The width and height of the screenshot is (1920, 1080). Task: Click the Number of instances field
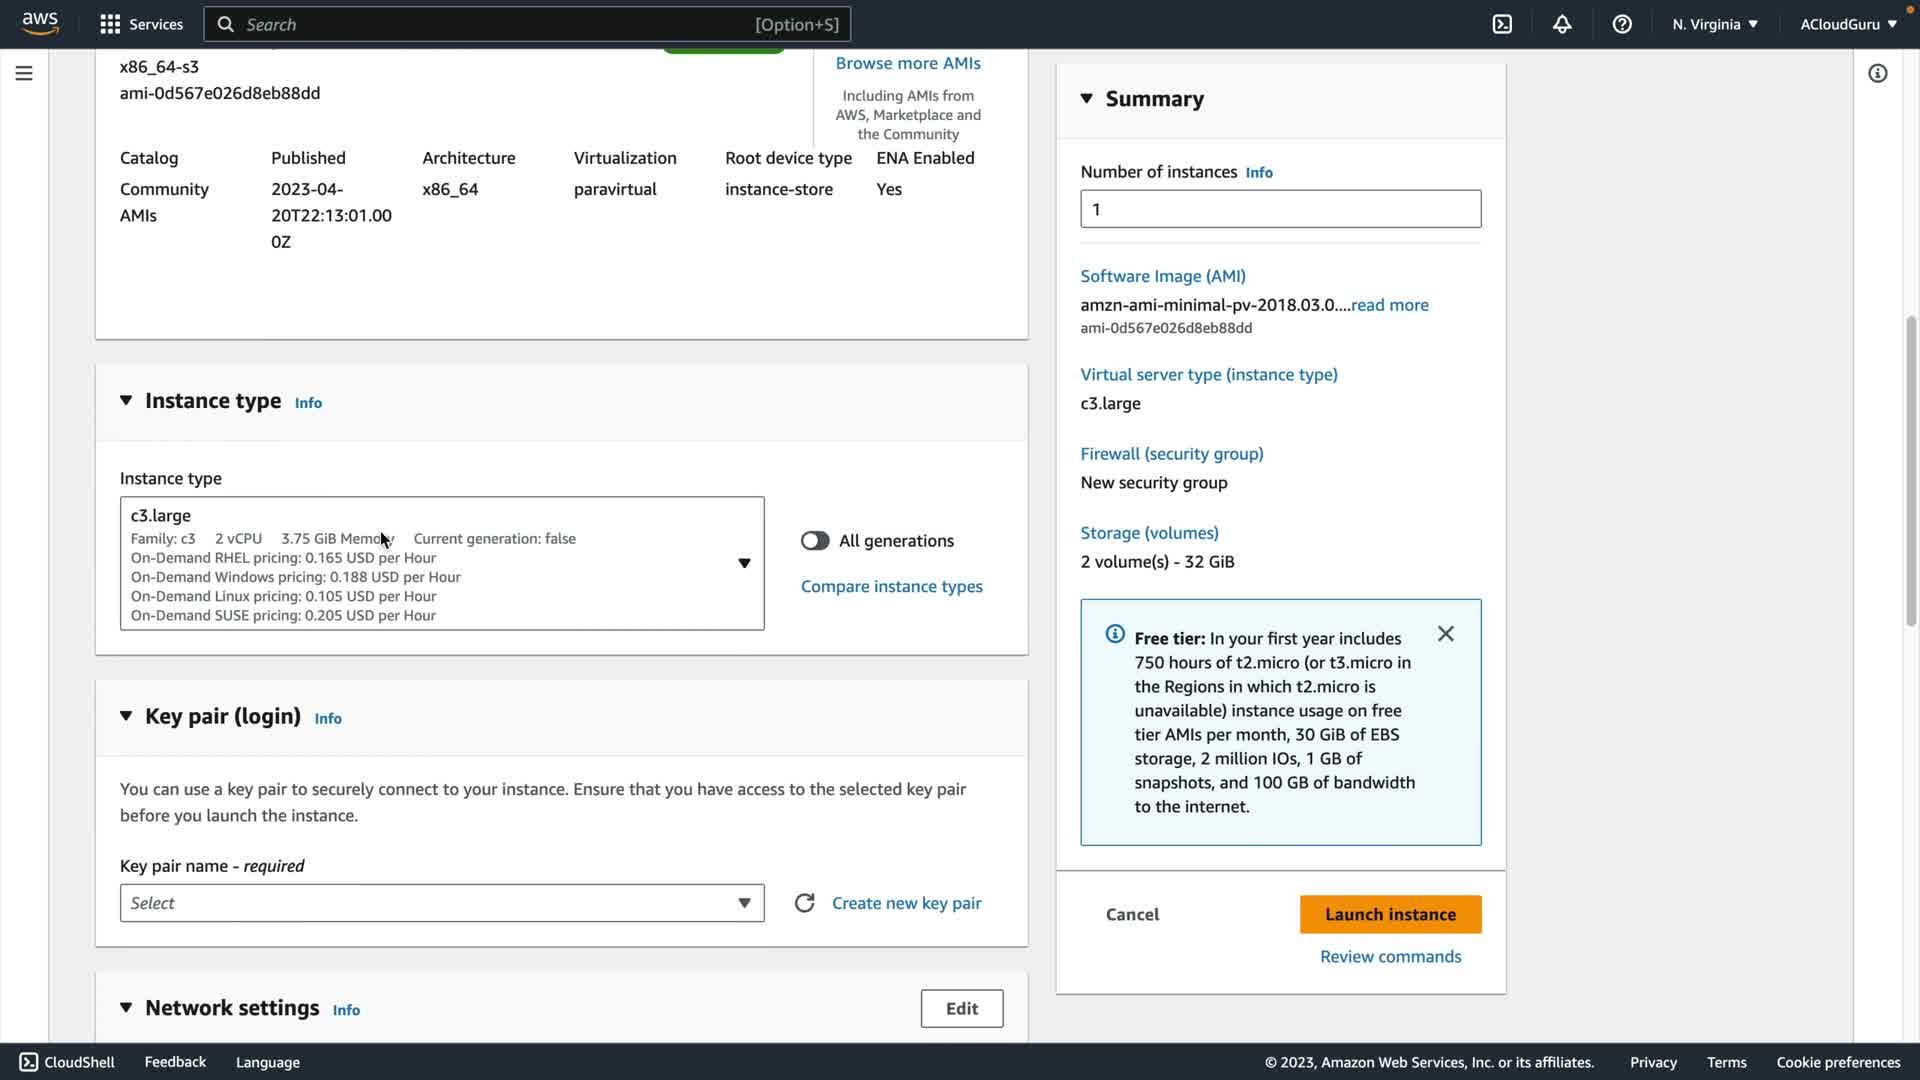(1280, 209)
